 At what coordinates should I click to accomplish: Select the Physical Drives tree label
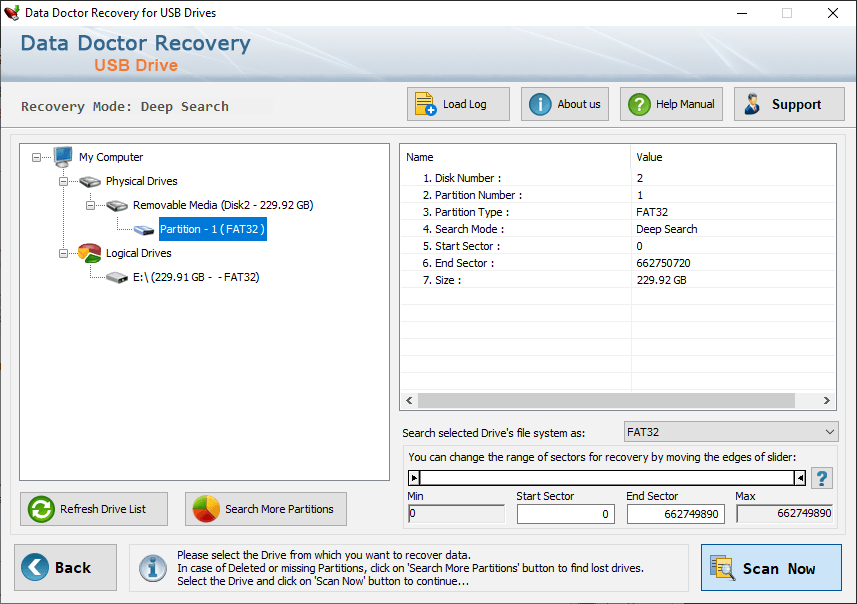pos(142,181)
